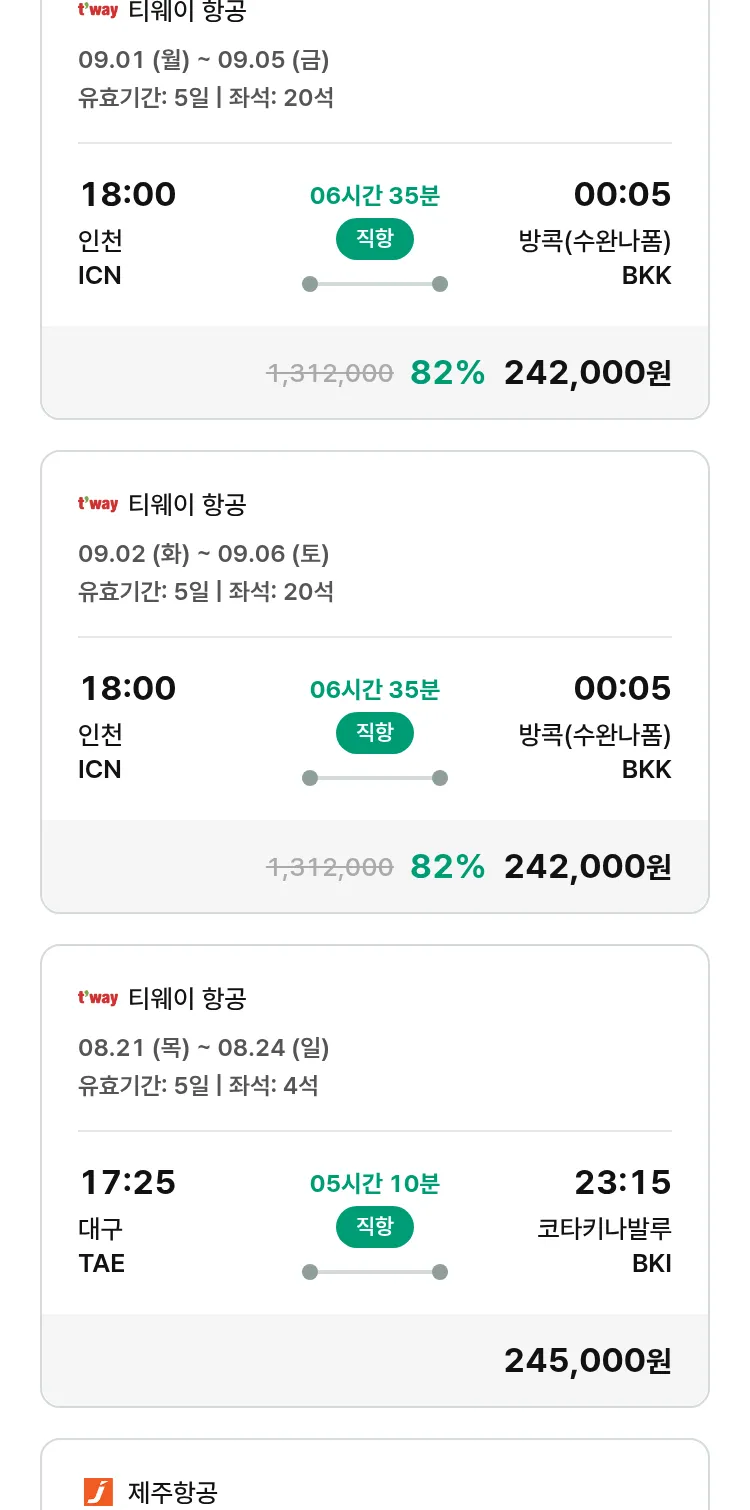
Task: Select the 245,000원 price for Kota Kinabalu
Action: point(587,1360)
